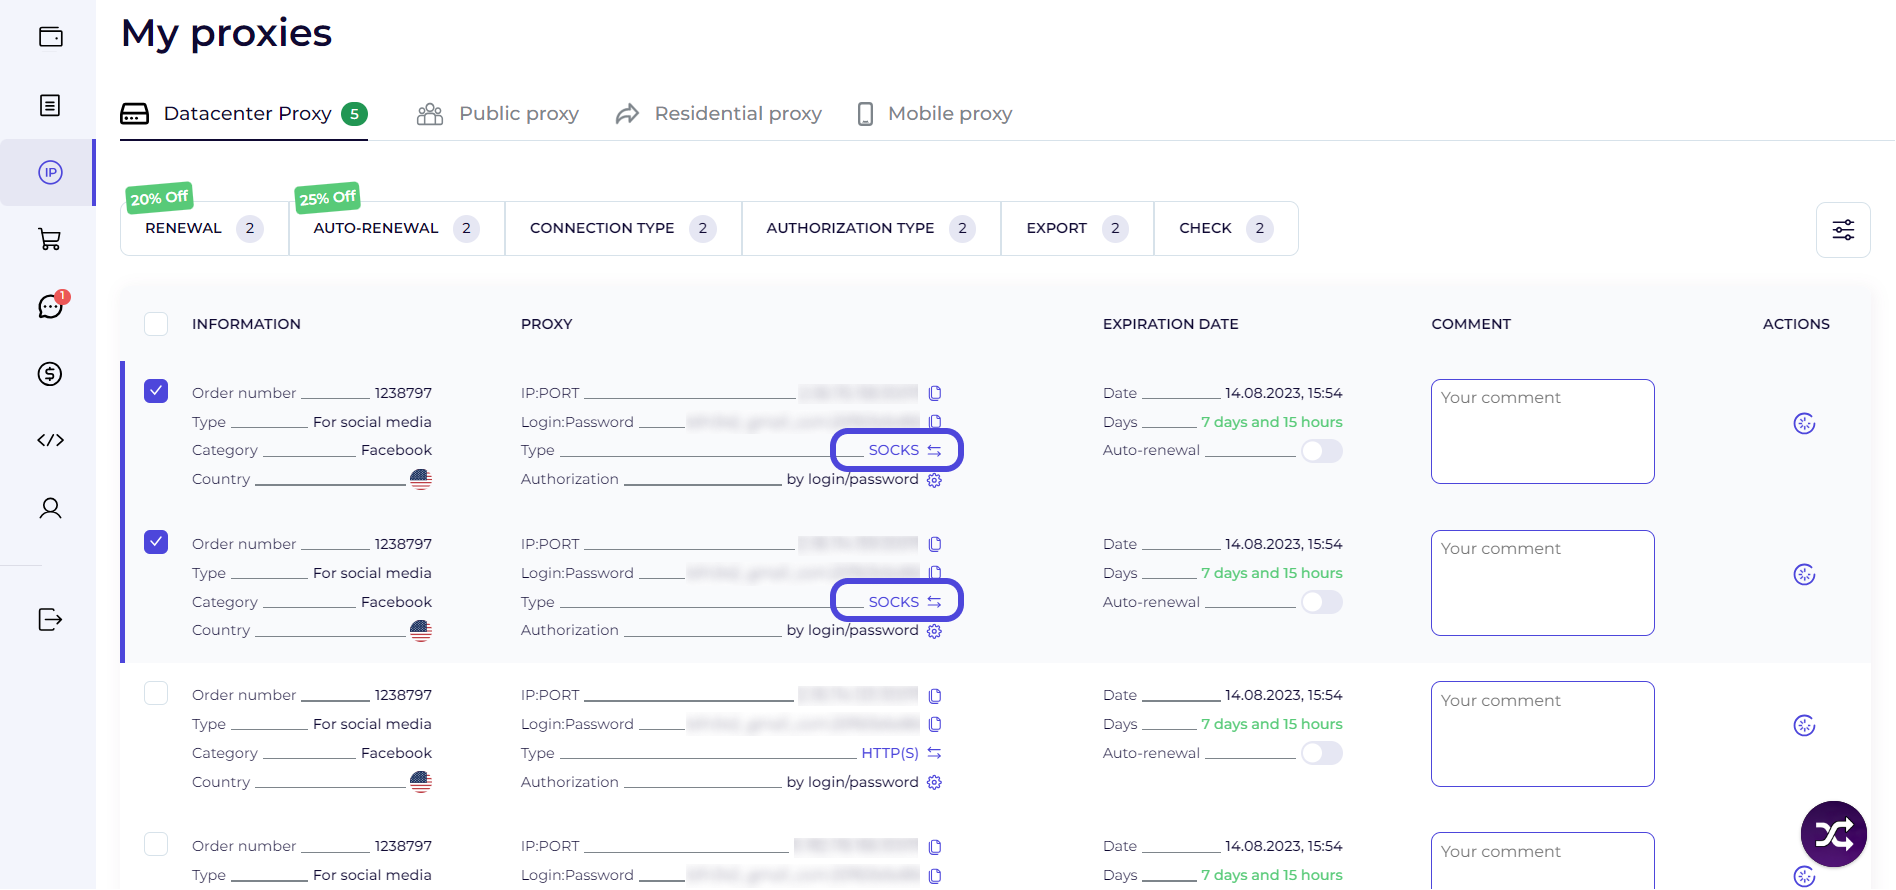This screenshot has width=1896, height=890.
Task: Check the fourth proxy row checkbox
Action: point(156,844)
